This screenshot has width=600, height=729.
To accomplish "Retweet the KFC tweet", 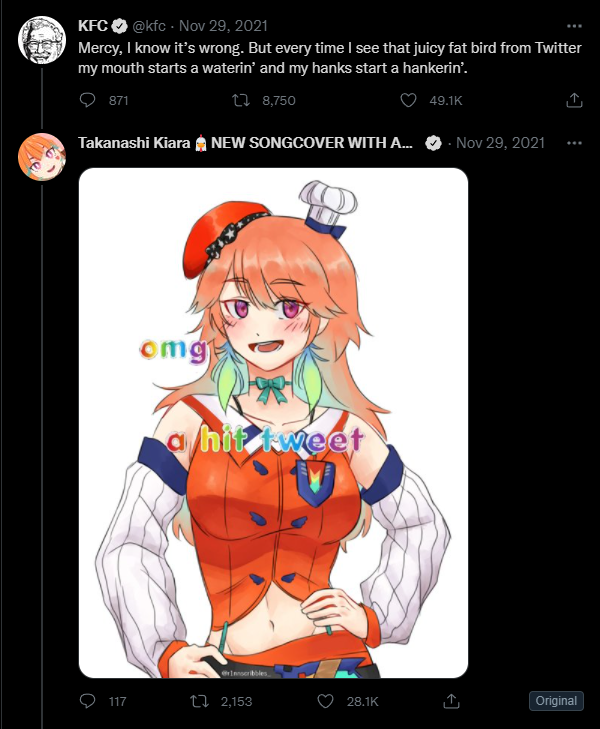I will [241, 100].
